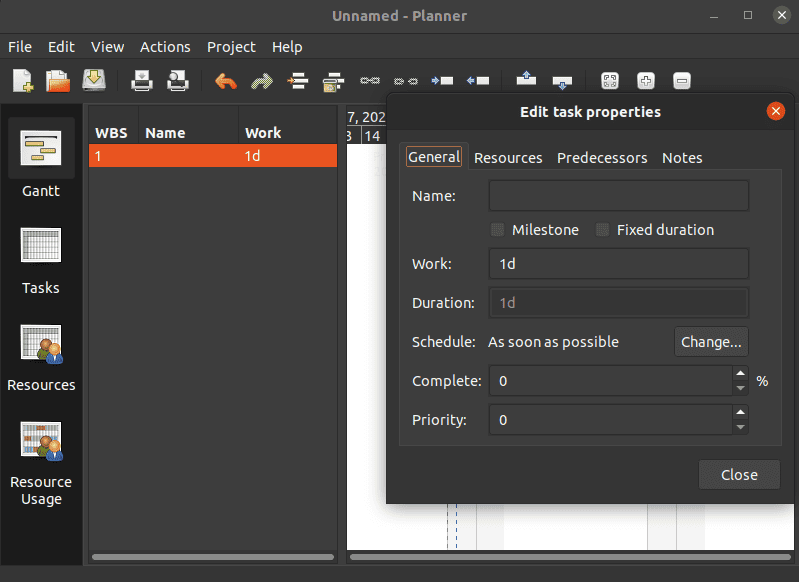
Task: Switch to the Gantt view
Action: pos(41,160)
